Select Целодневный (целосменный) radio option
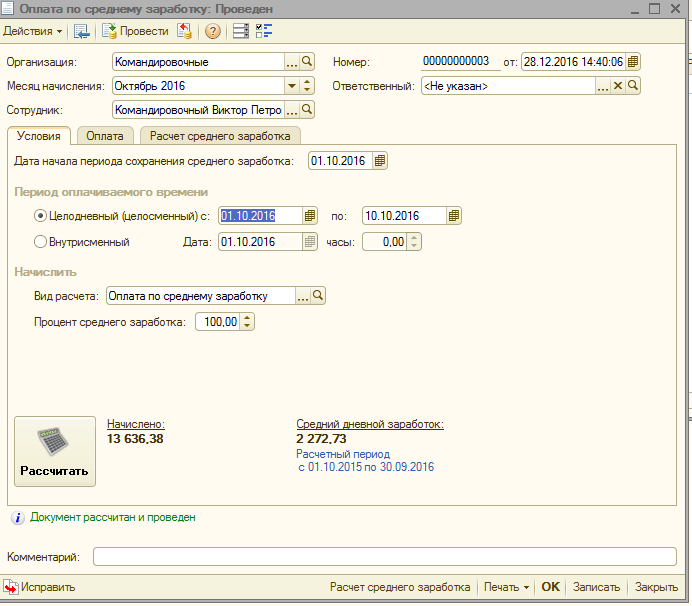Viewport: 692px width, 606px height. click(40, 215)
